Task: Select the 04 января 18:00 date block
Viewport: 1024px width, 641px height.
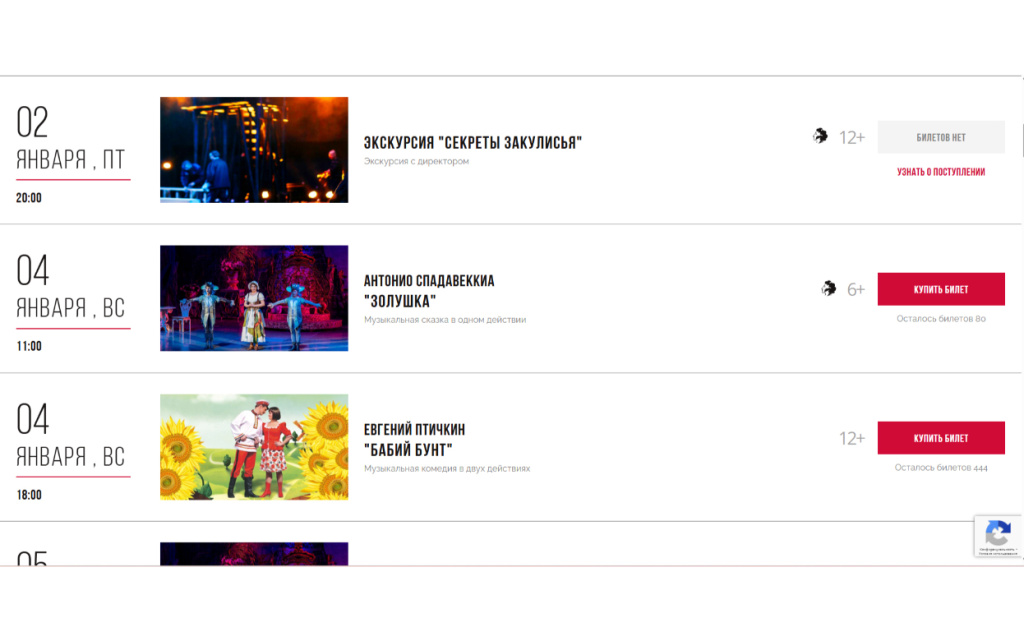Action: pos(72,449)
